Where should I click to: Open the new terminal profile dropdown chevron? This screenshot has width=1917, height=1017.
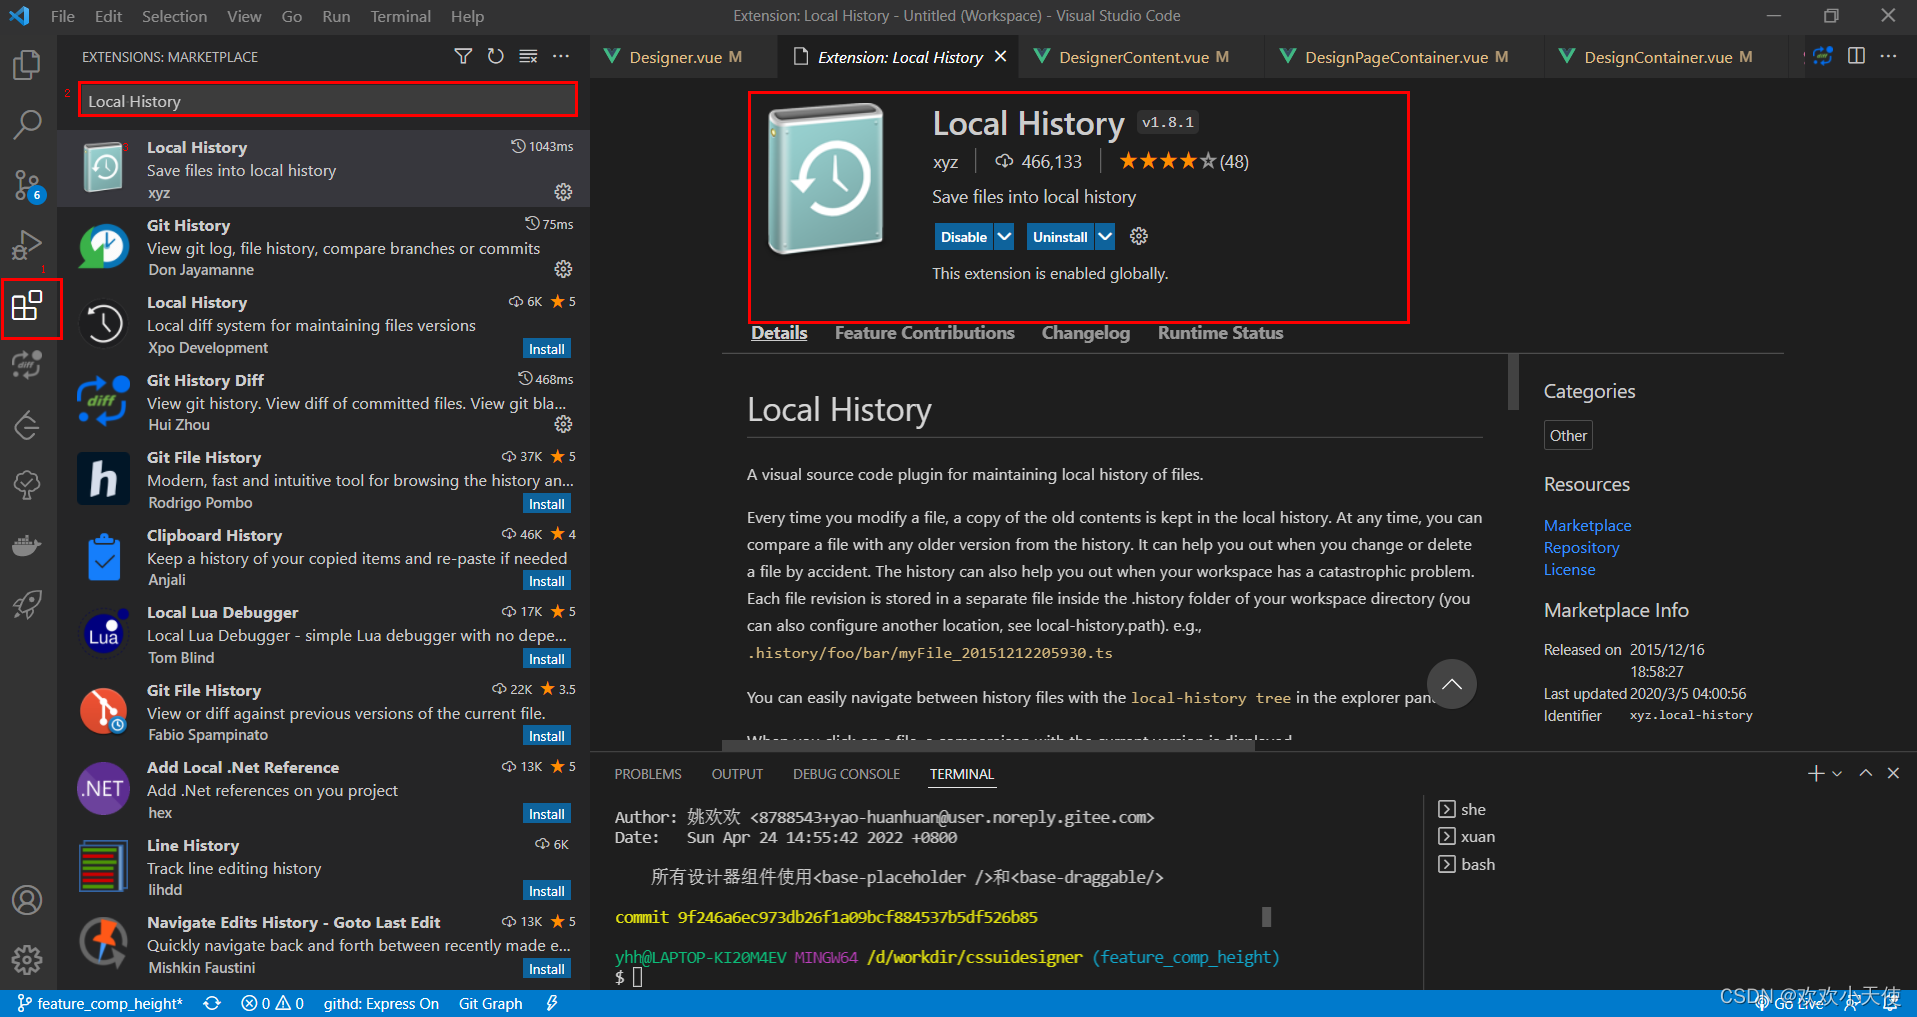coord(1837,773)
